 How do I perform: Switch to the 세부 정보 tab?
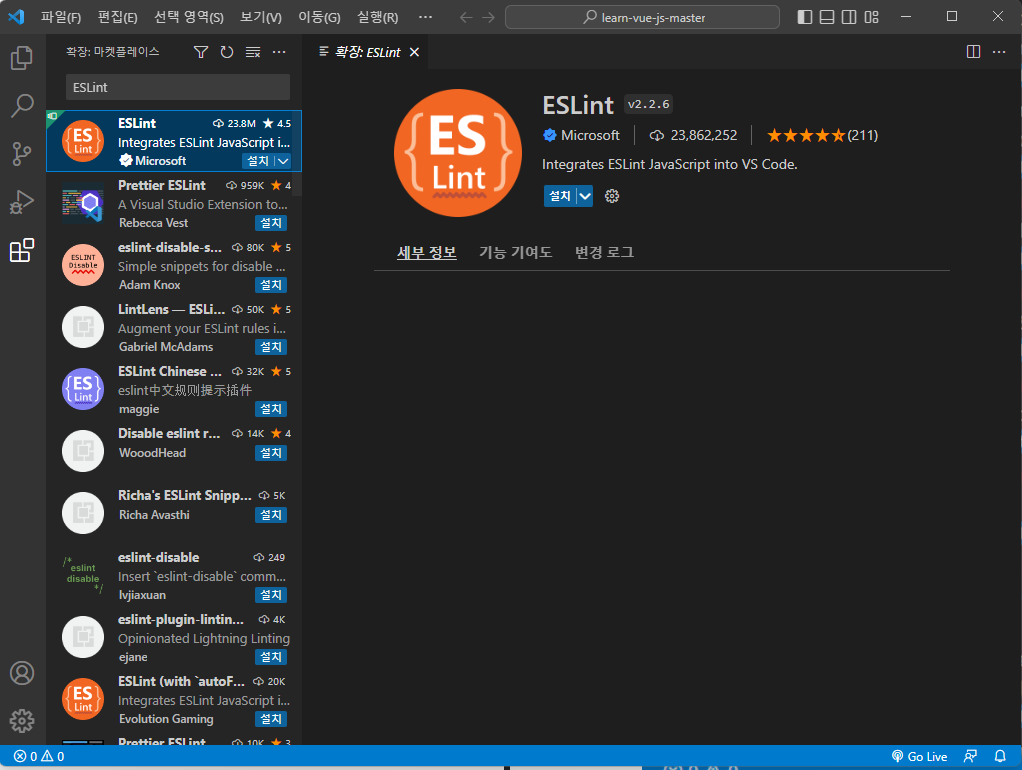pos(427,252)
